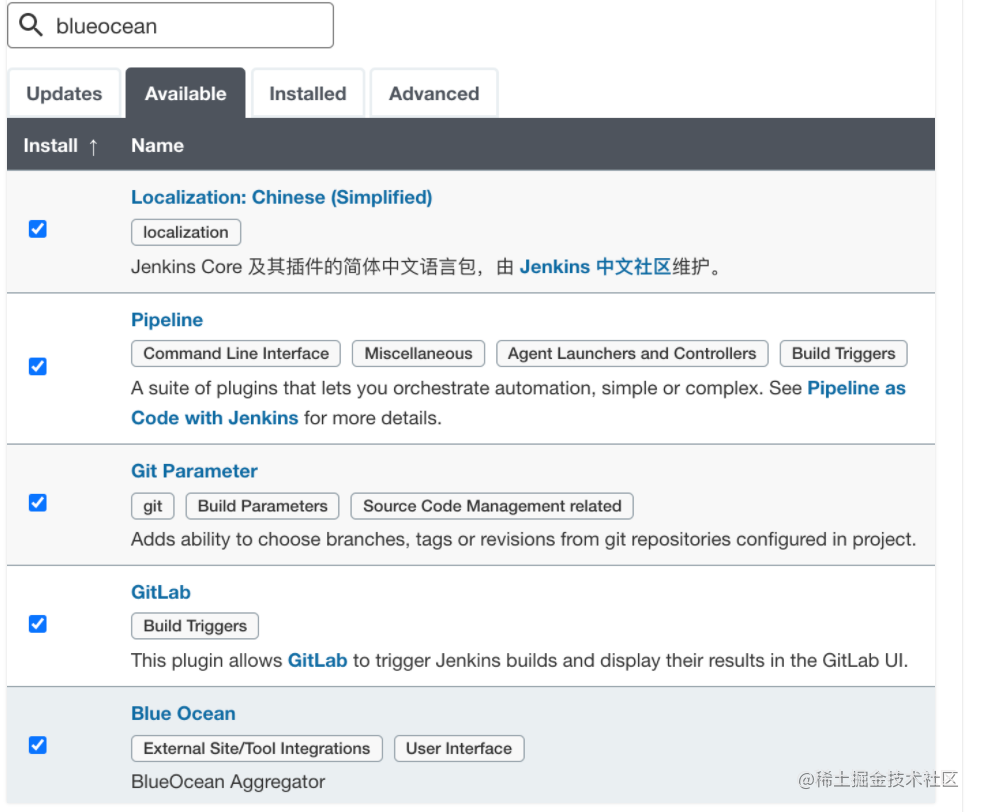The width and height of the screenshot is (981, 812).
Task: Click the Install column sort arrow
Action: (x=93, y=147)
